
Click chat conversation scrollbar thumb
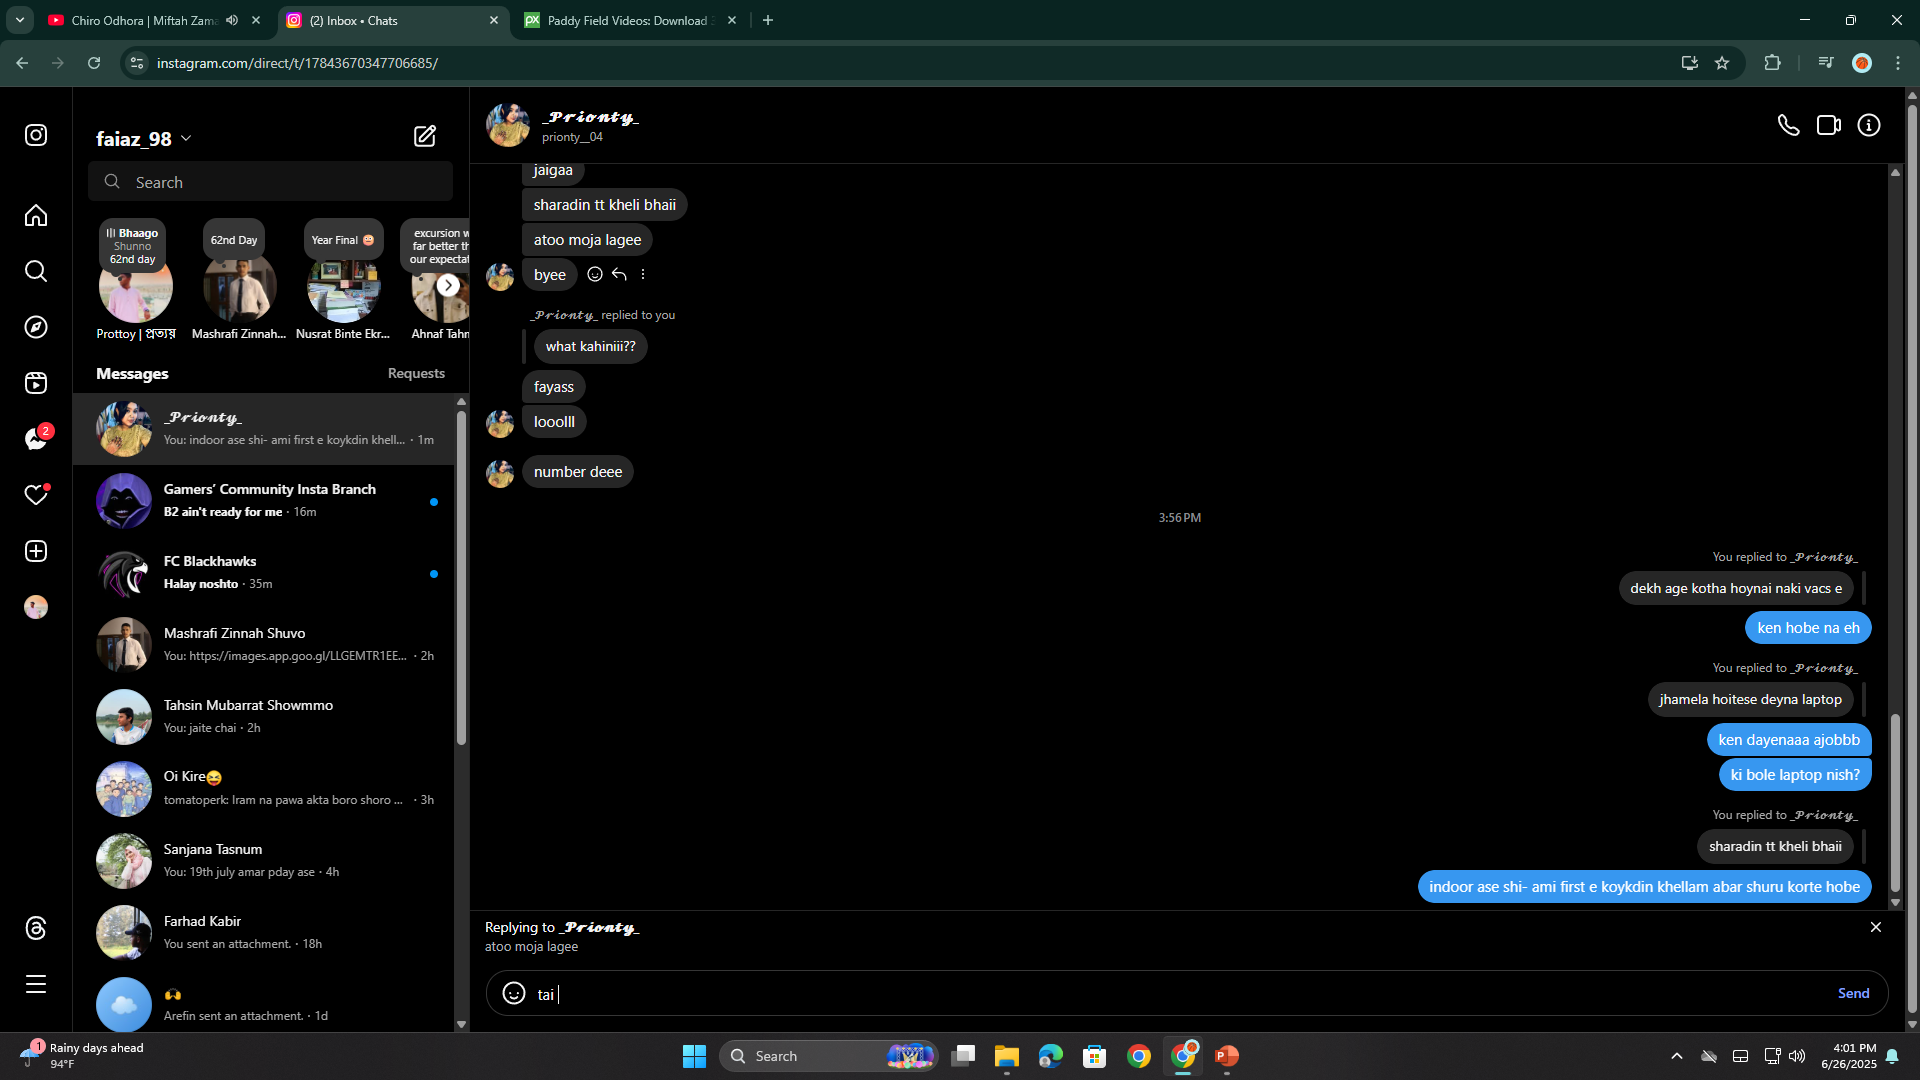1894,803
